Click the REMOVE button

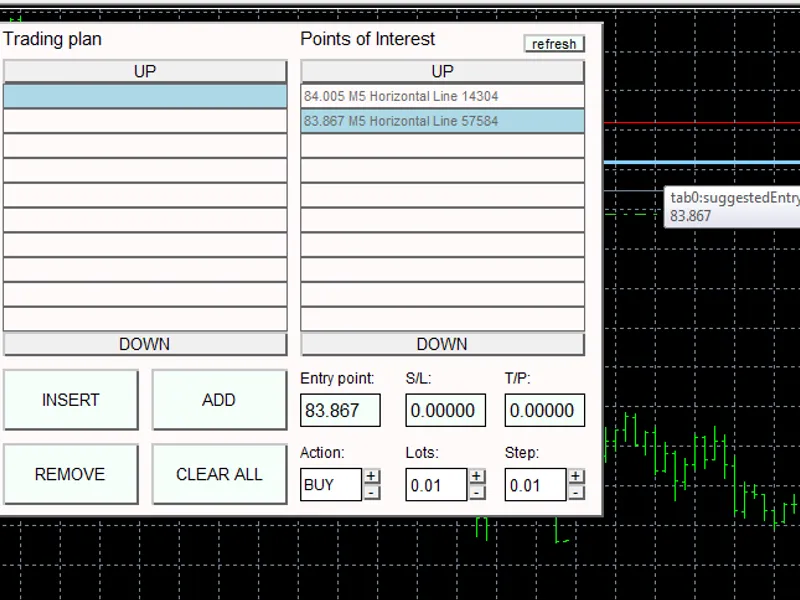[71, 474]
